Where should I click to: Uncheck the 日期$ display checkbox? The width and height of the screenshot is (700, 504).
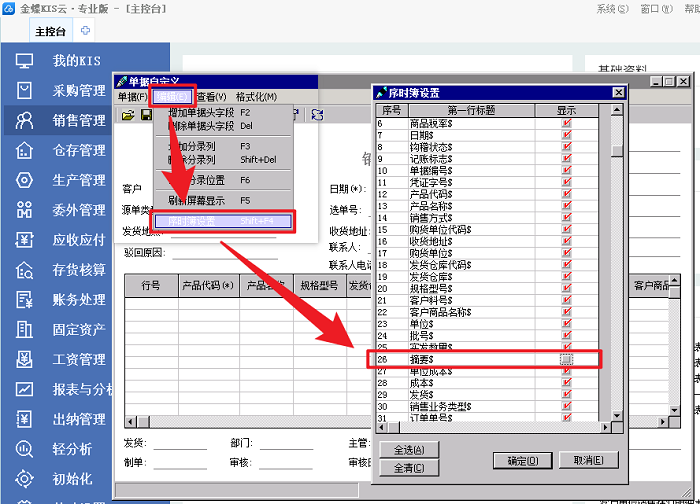coord(566,135)
